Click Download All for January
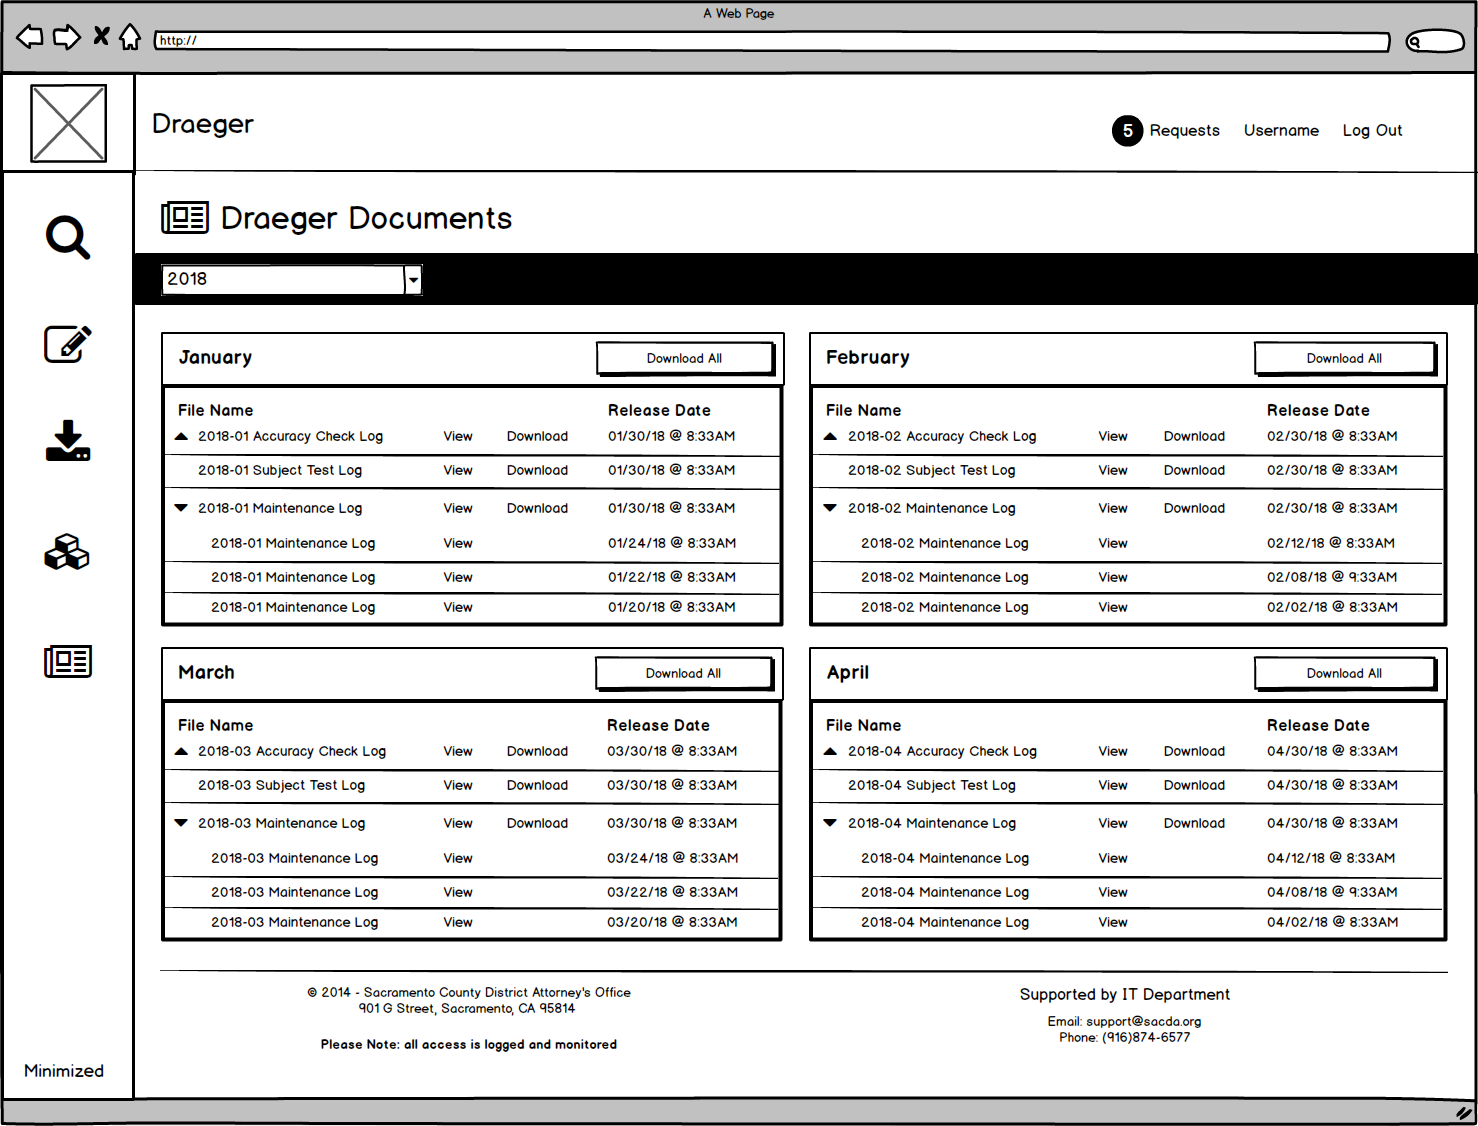This screenshot has height=1126, width=1478. [x=684, y=358]
